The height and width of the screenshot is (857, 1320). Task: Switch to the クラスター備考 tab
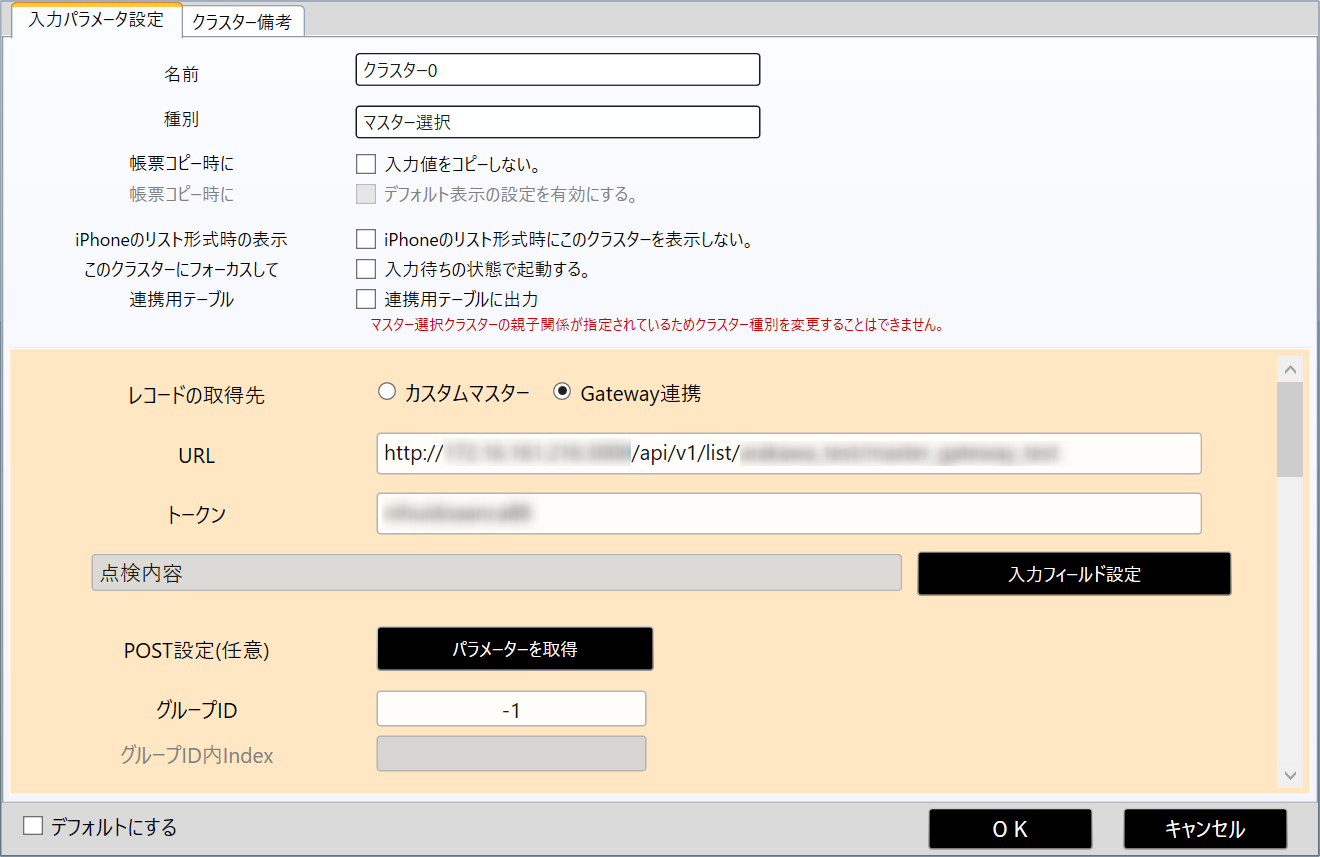243,21
